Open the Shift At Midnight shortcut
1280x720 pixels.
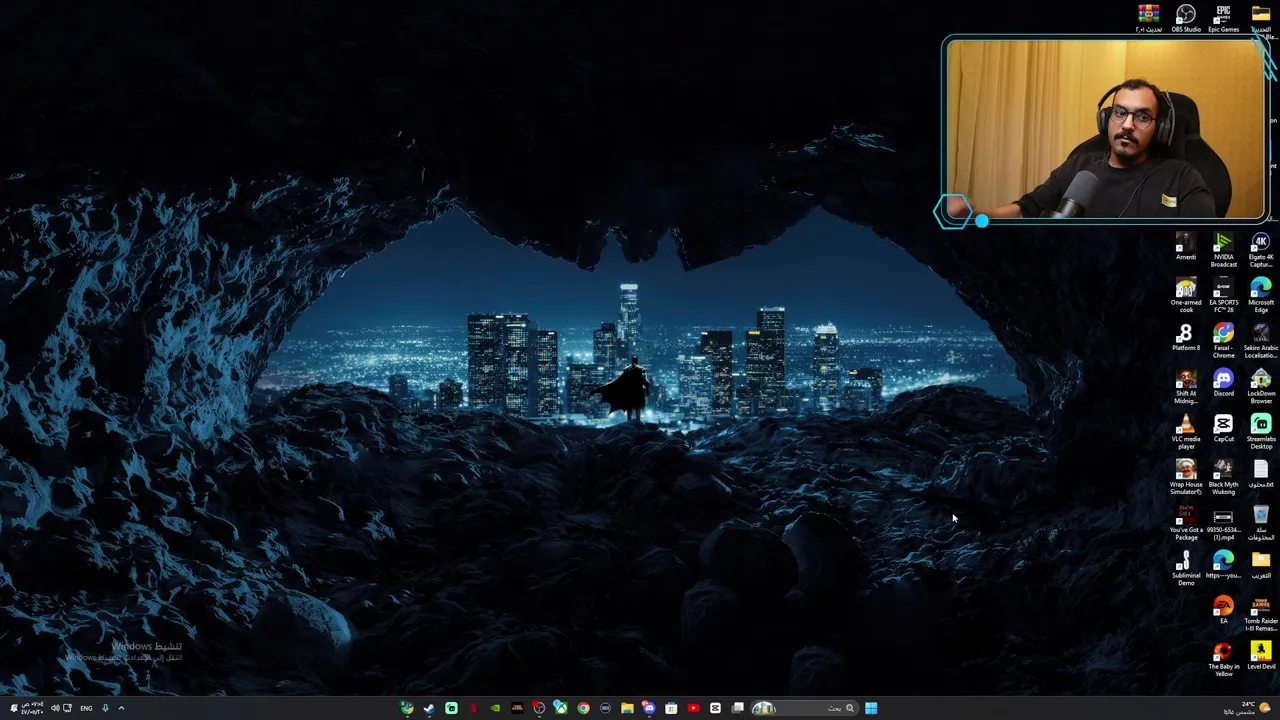tap(1186, 387)
